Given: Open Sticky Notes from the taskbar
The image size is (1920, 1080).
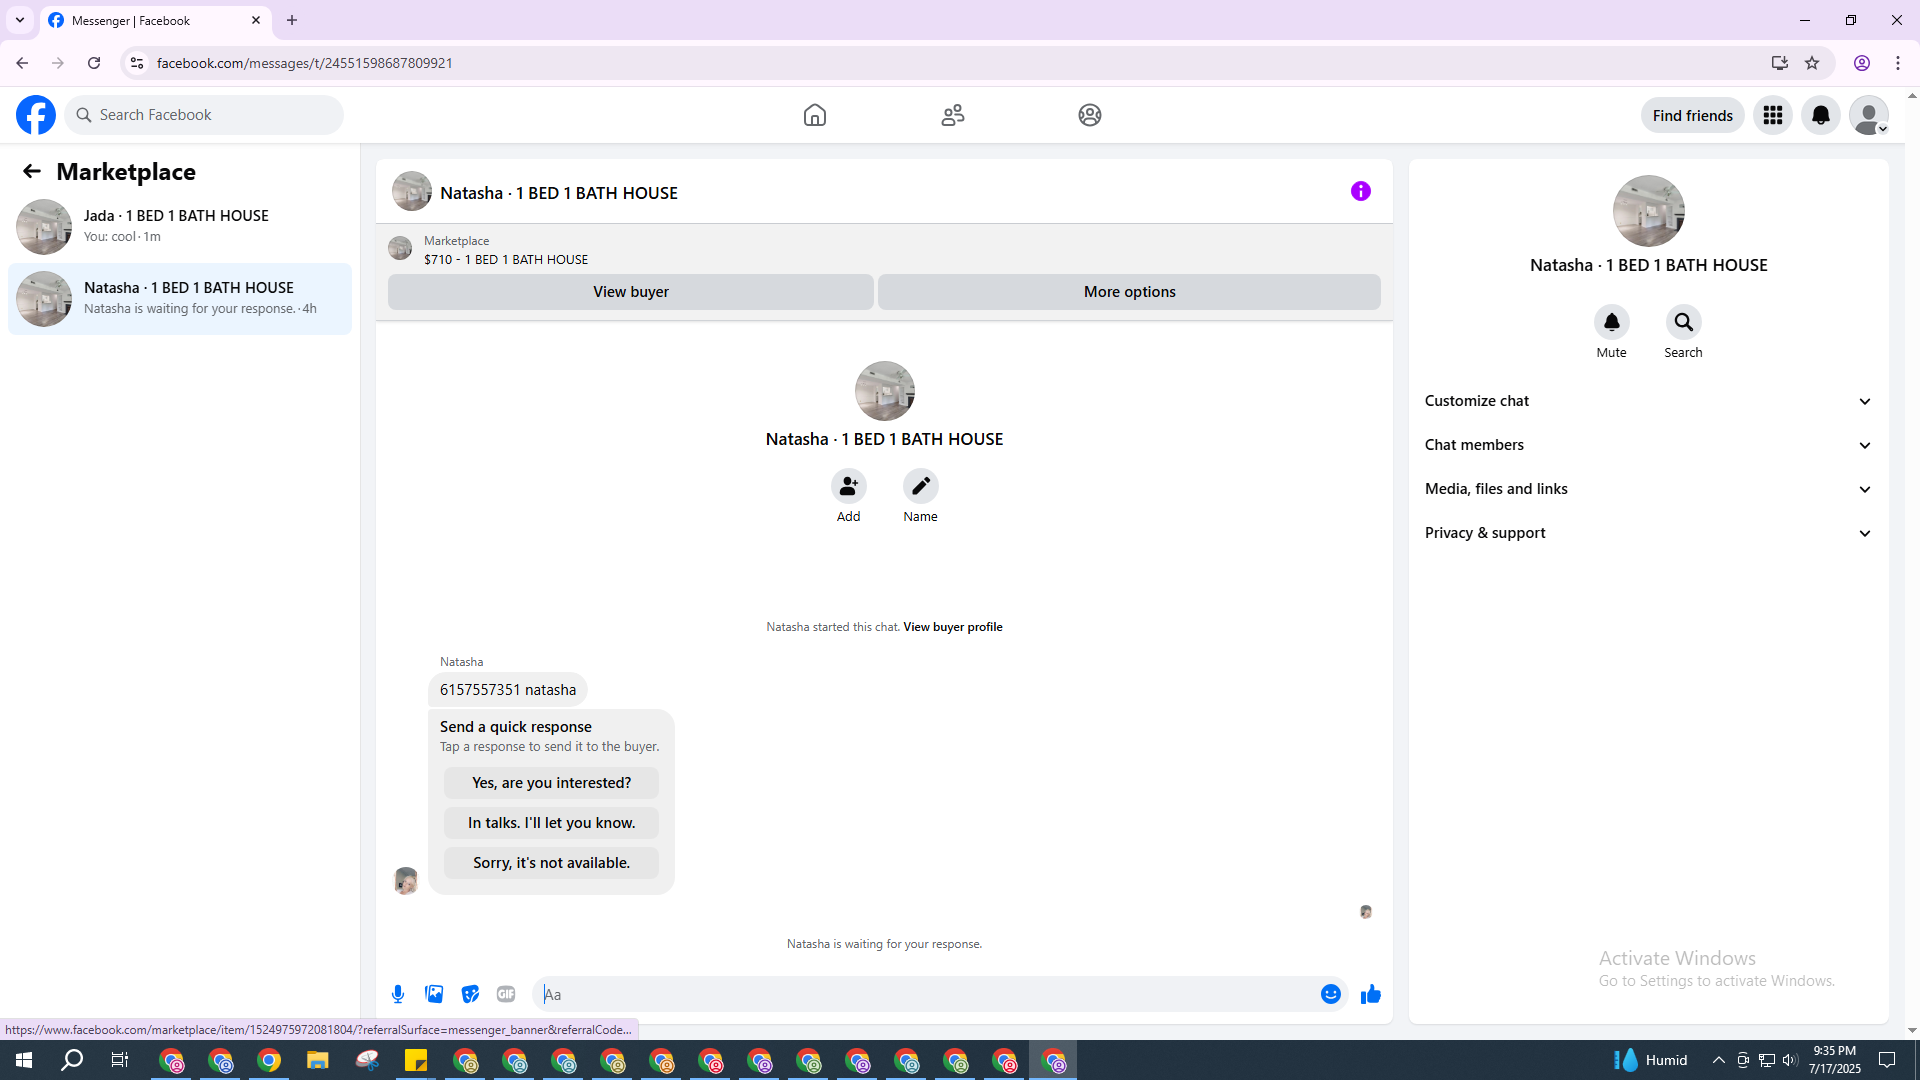Looking at the screenshot, I should (416, 1060).
